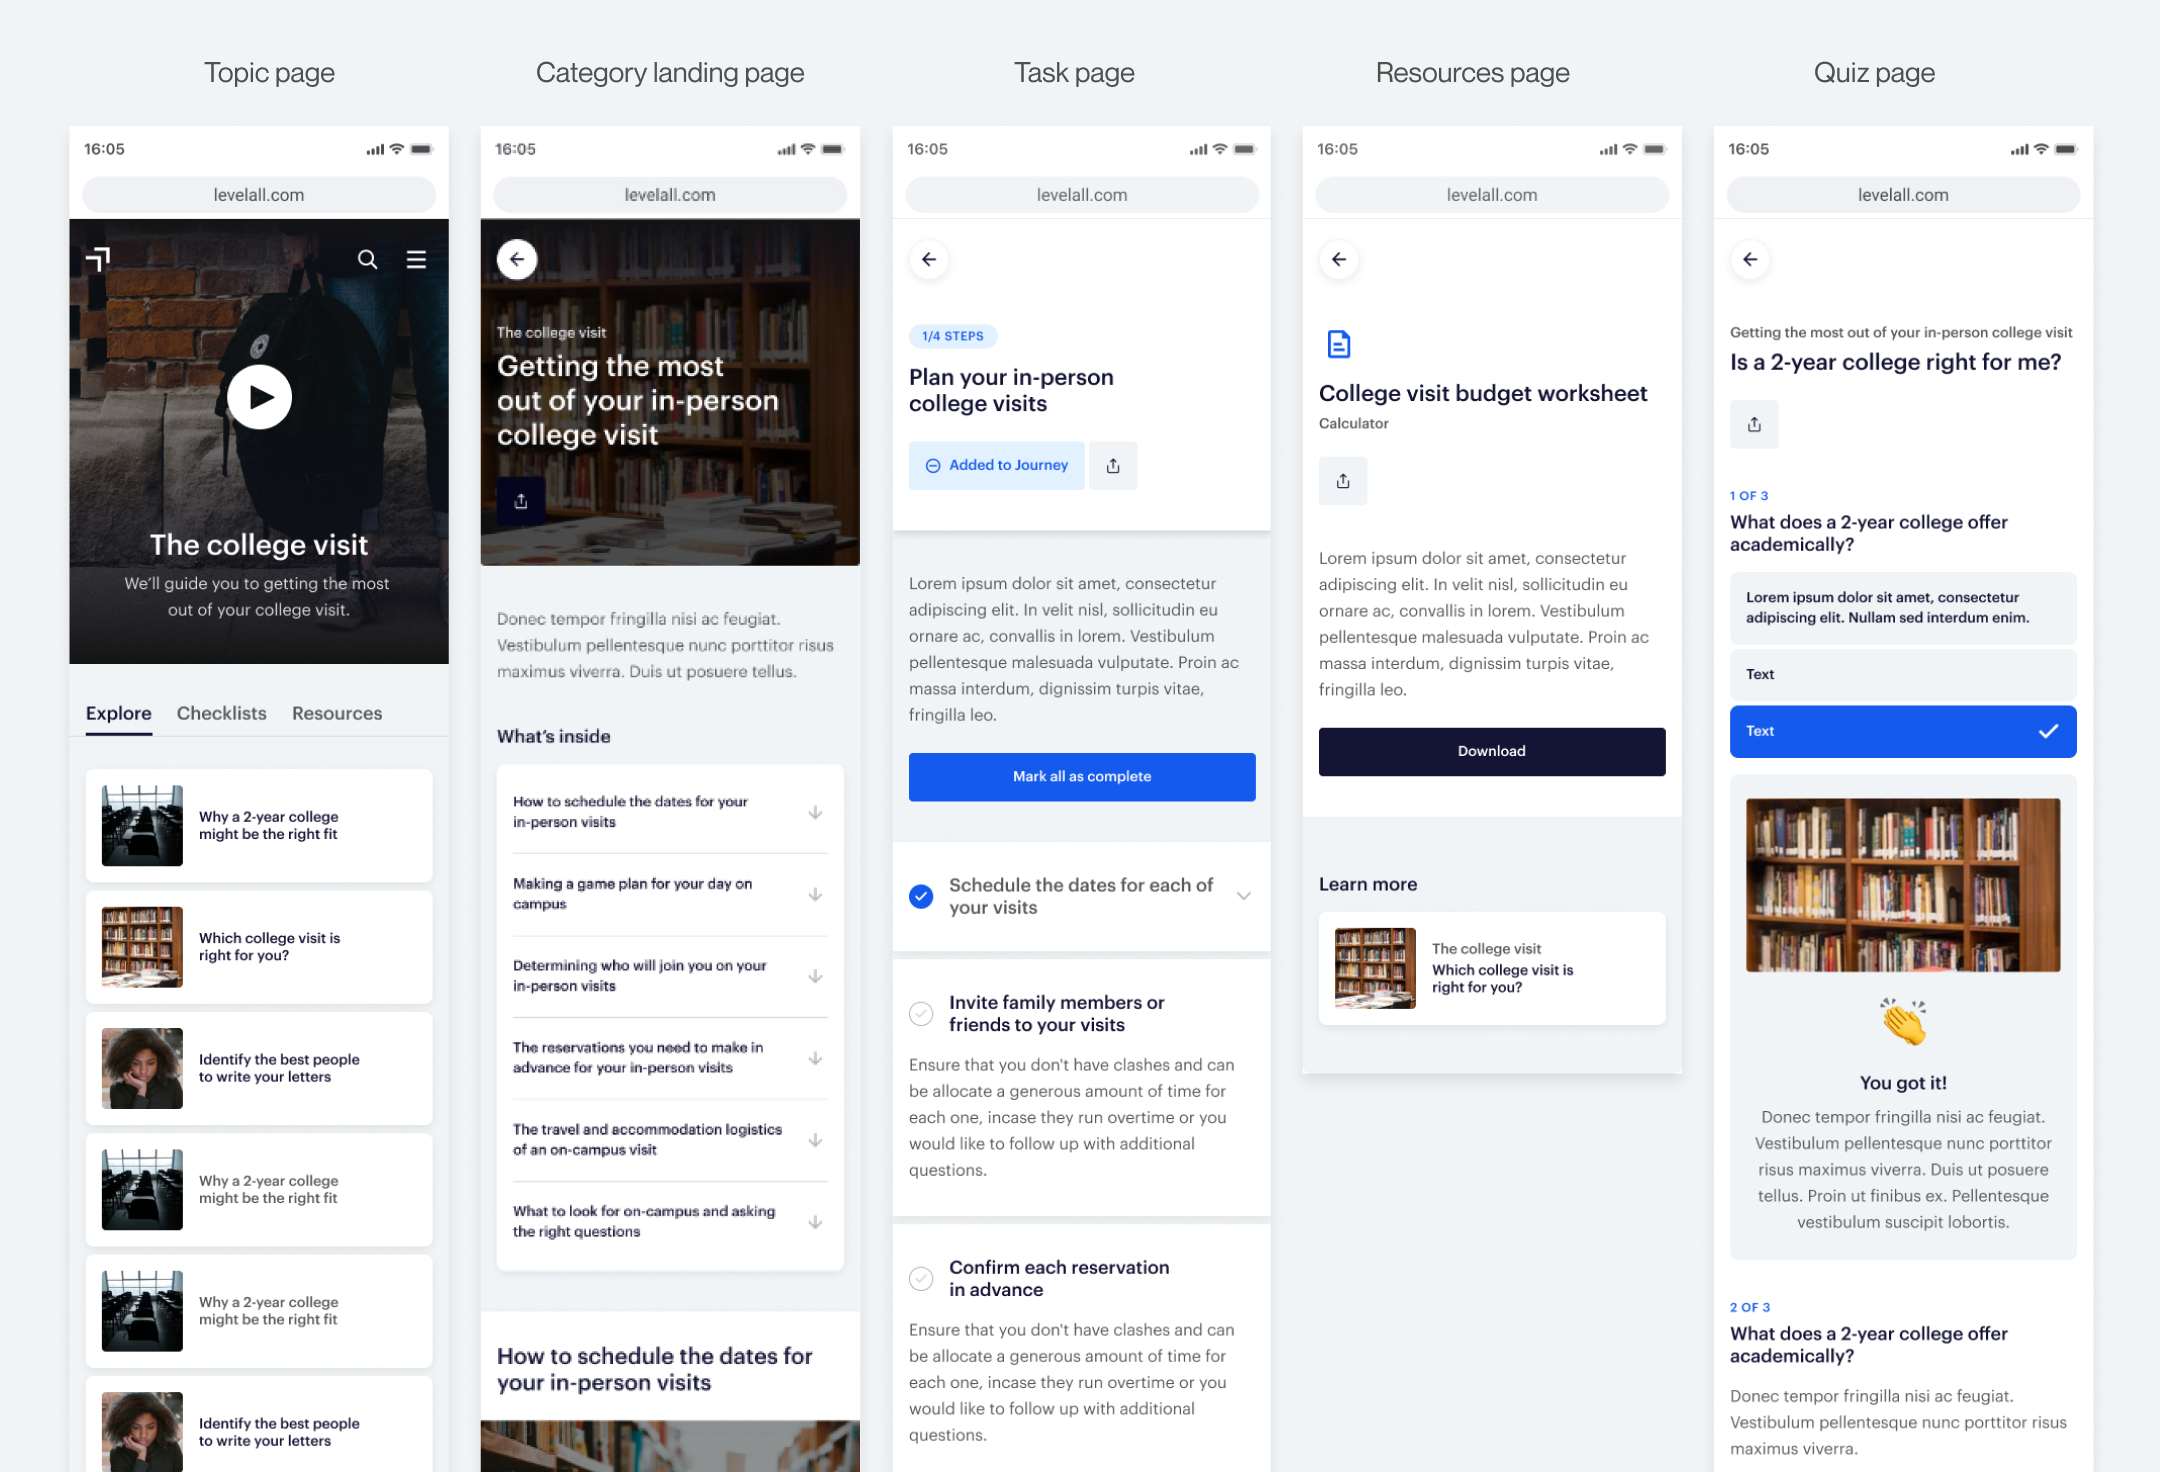Expand 'How to schedule the dates' item
Image resolution: width=2160 pixels, height=1472 pixels.
click(815, 812)
